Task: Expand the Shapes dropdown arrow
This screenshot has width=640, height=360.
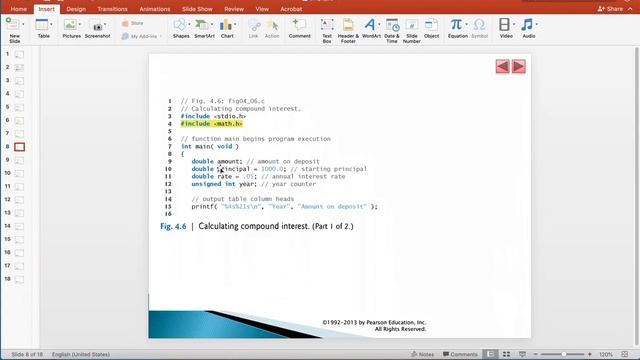Action: click(189, 24)
